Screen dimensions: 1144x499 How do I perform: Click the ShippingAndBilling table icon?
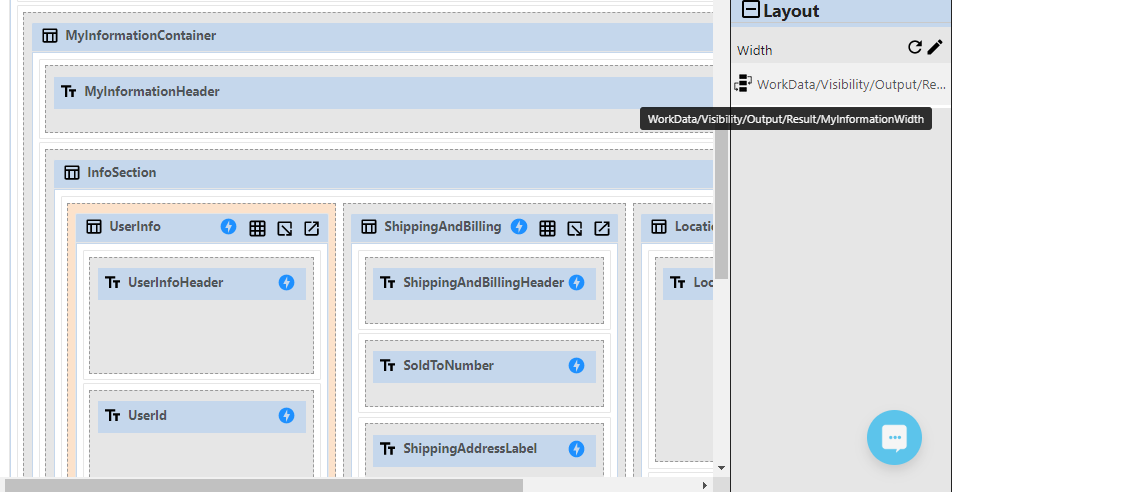pos(368,227)
